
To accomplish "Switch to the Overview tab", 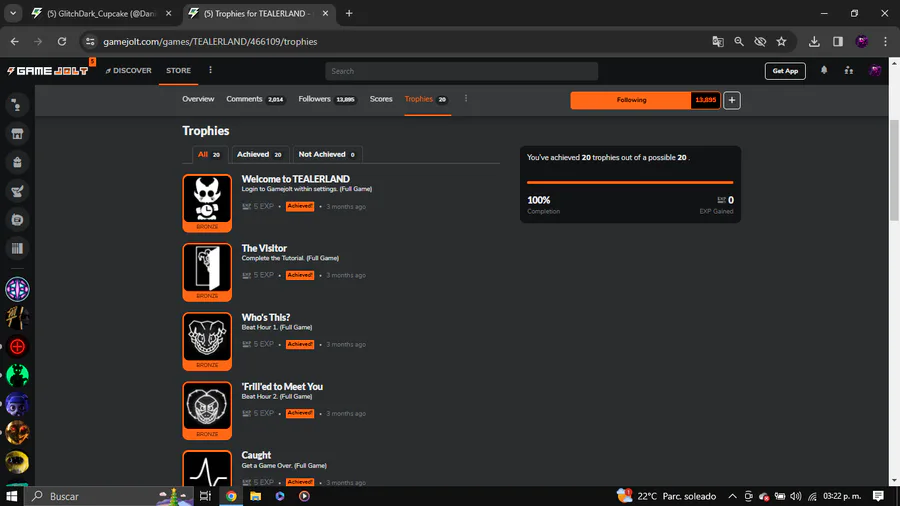I will pyautogui.click(x=198, y=99).
